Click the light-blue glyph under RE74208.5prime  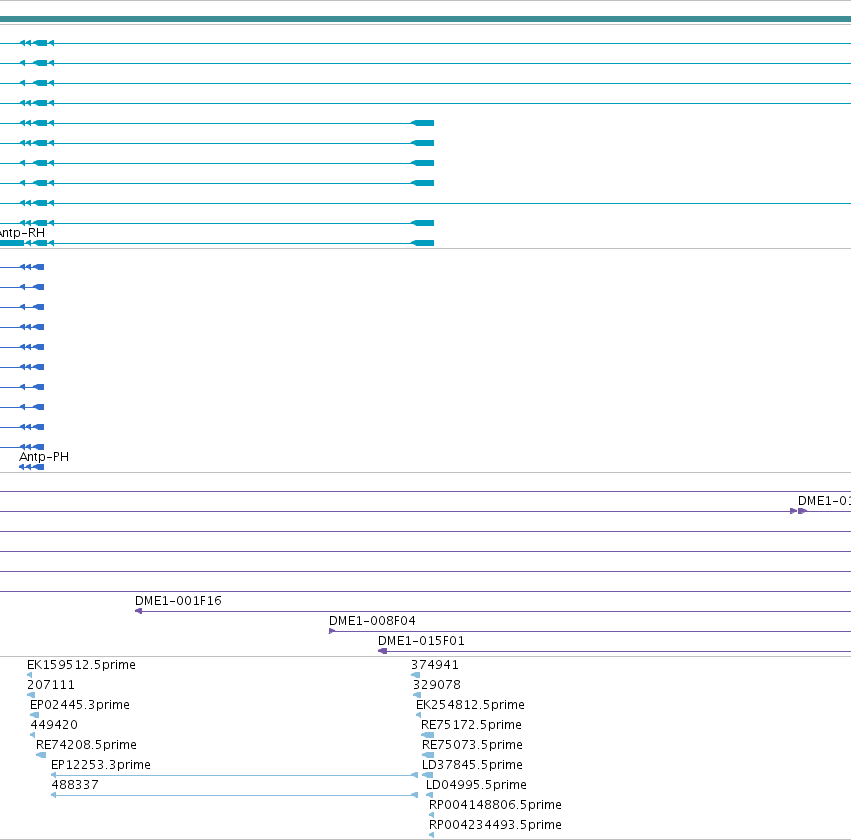(x=41, y=755)
